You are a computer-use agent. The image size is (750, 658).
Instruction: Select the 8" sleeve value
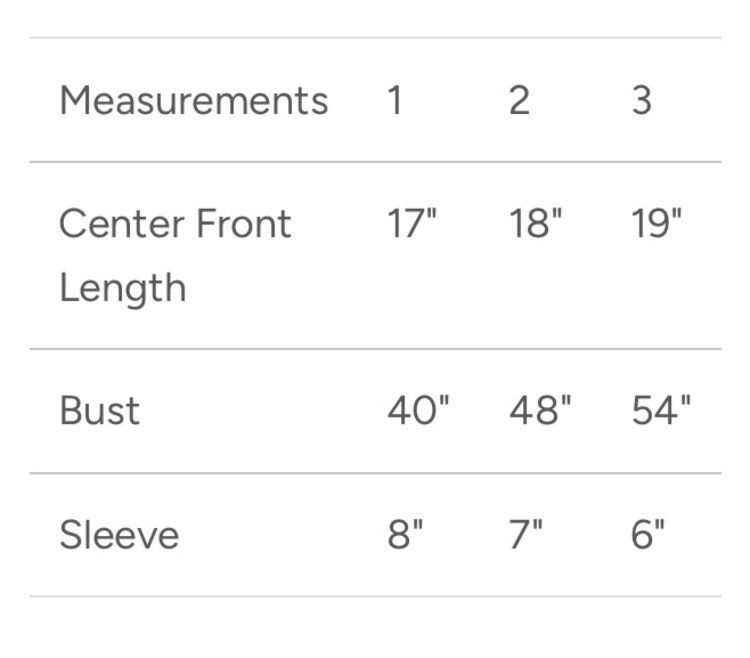point(405,535)
